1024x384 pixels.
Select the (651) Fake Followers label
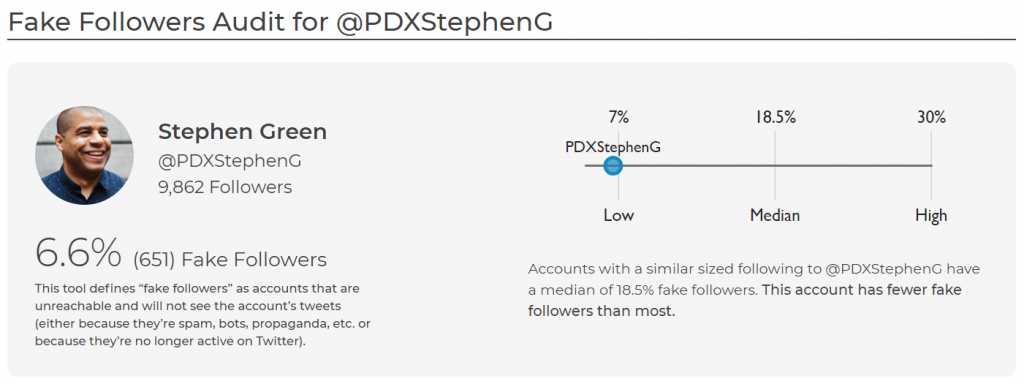coord(230,260)
